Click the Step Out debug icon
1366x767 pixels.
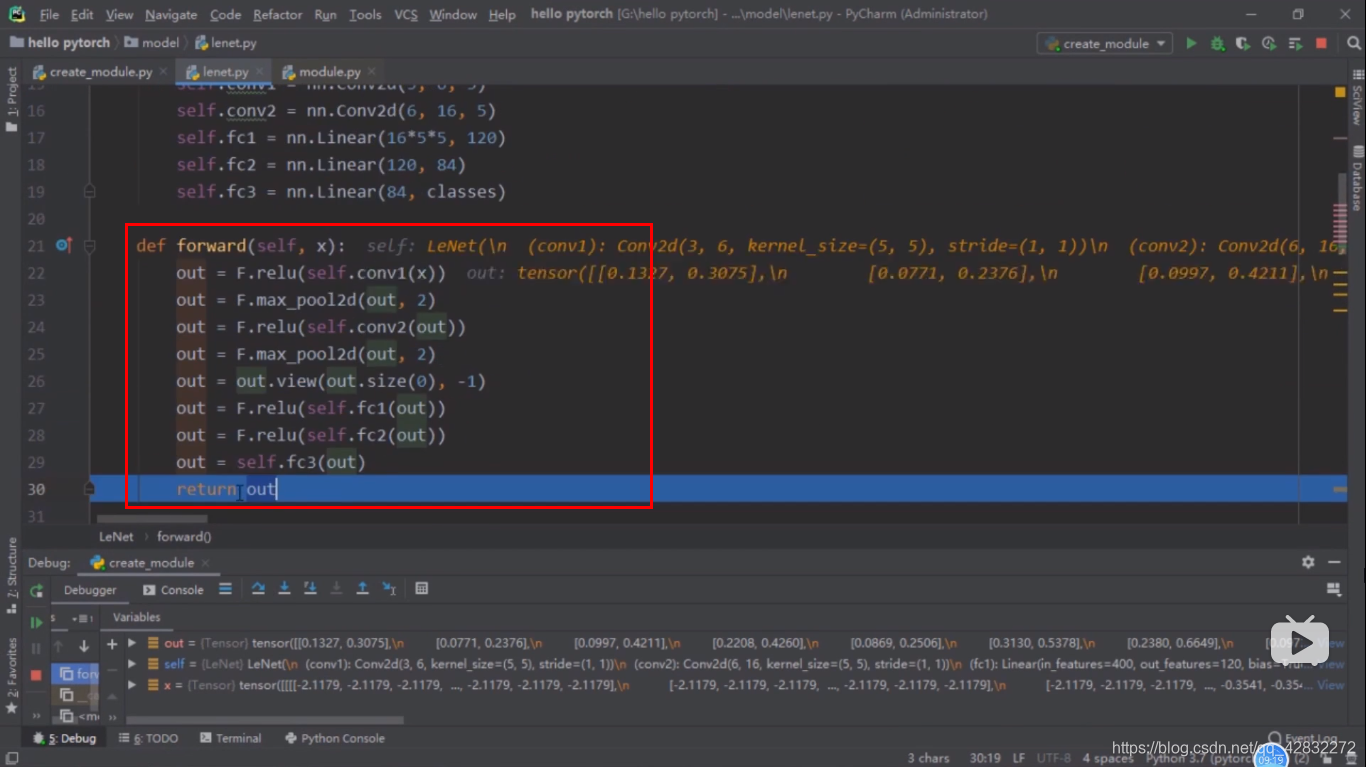click(x=362, y=589)
